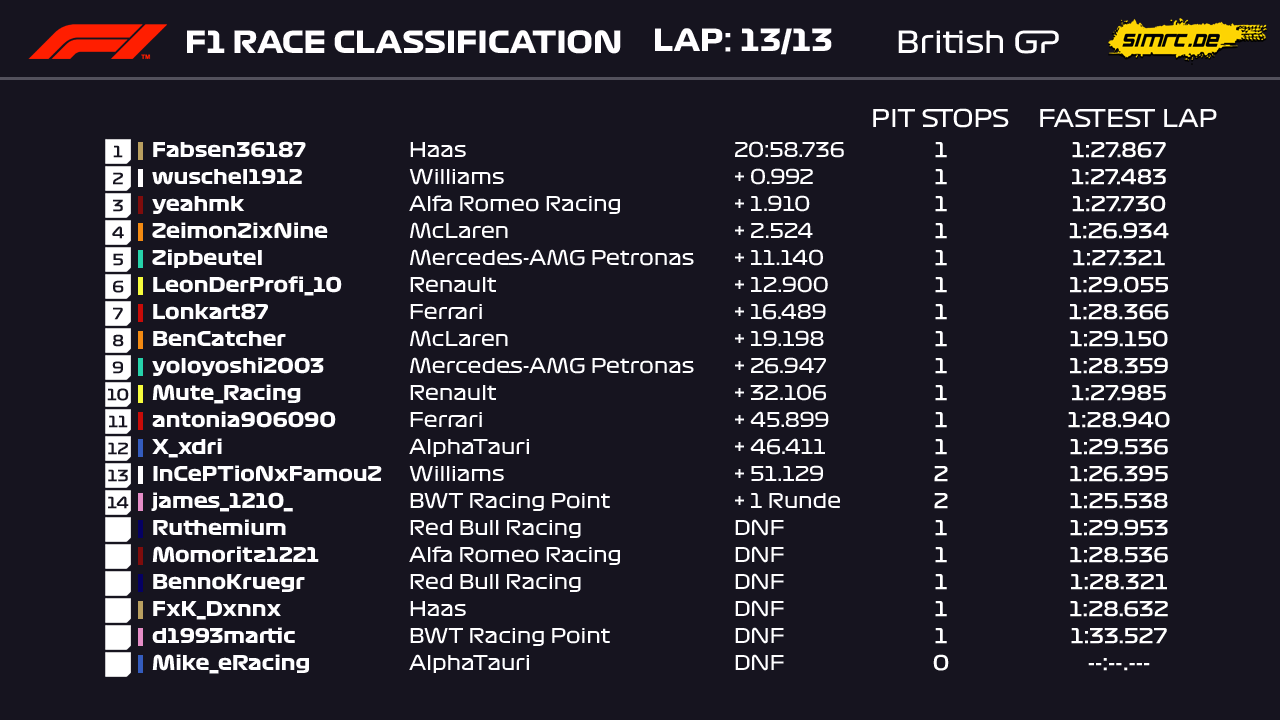
Task: Click winner's race time 20:58.736
Action: (x=789, y=151)
